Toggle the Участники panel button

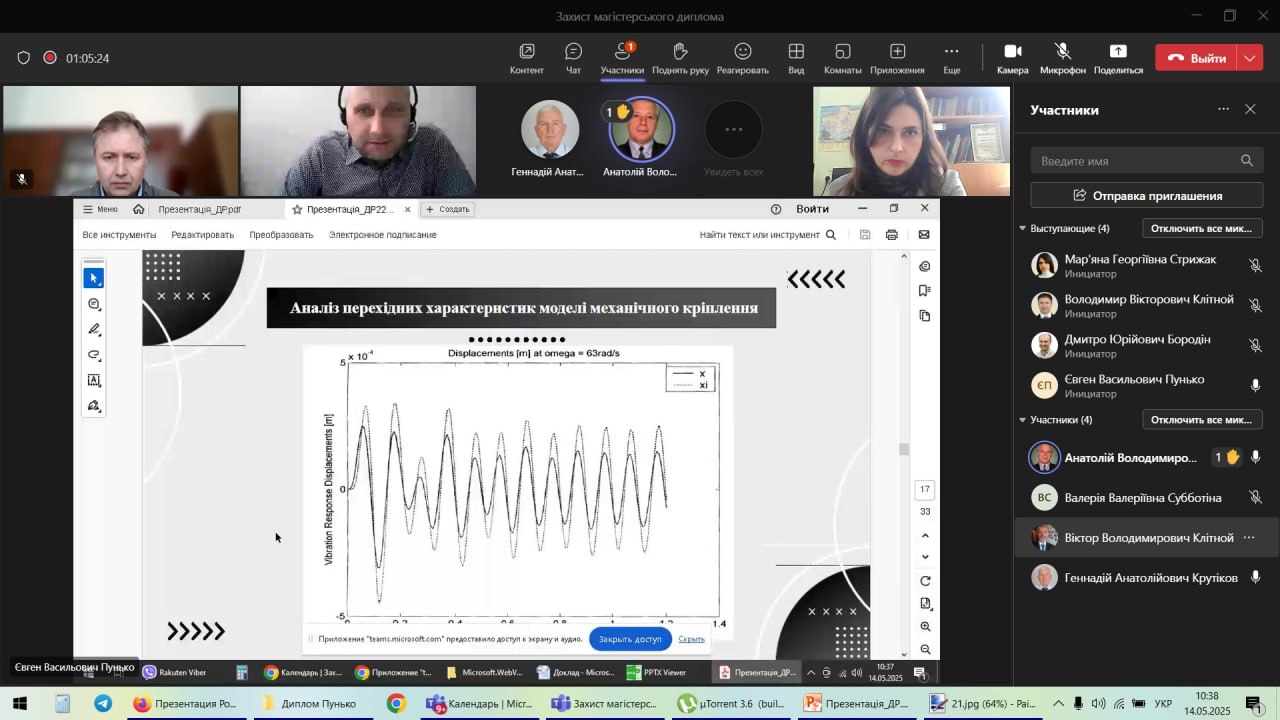pyautogui.click(x=622, y=58)
